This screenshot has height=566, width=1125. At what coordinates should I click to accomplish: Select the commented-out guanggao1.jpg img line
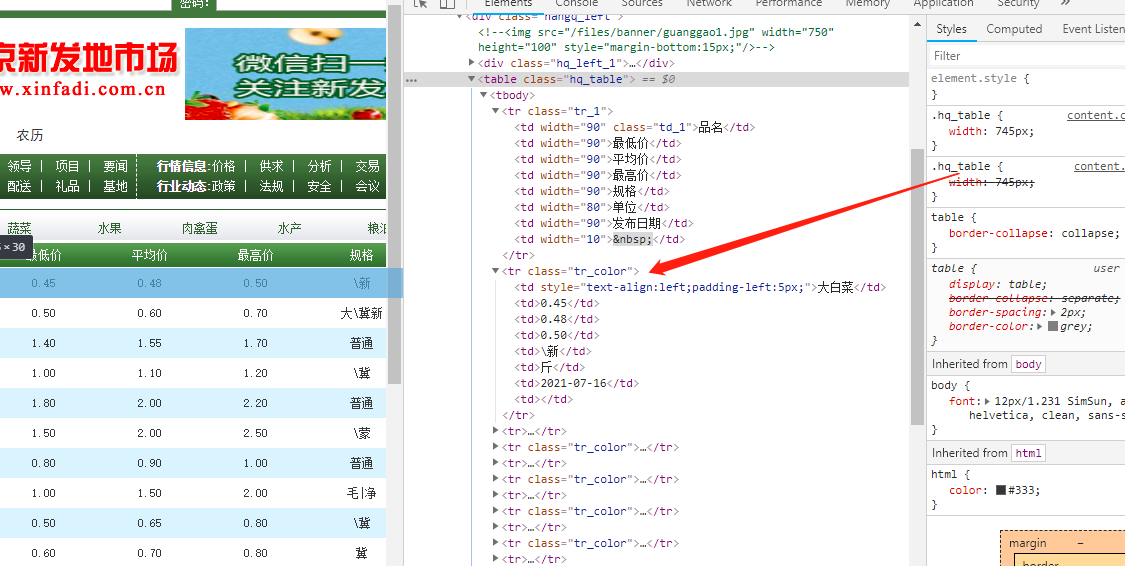click(656, 39)
